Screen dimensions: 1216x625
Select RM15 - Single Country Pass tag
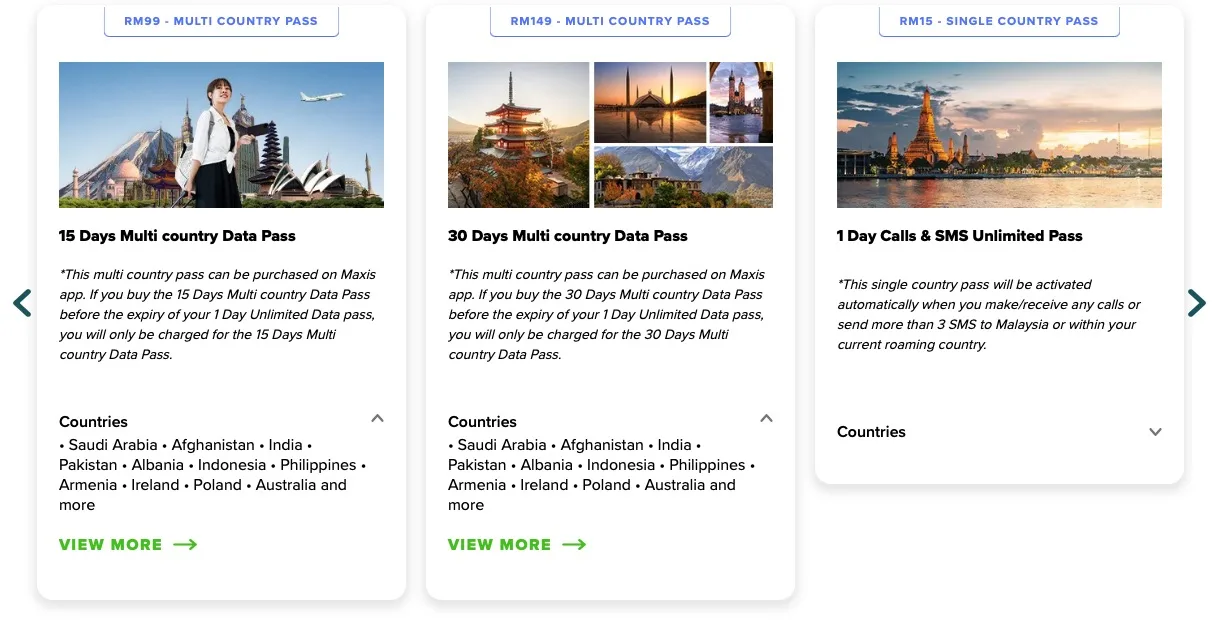pyautogui.click(x=999, y=21)
